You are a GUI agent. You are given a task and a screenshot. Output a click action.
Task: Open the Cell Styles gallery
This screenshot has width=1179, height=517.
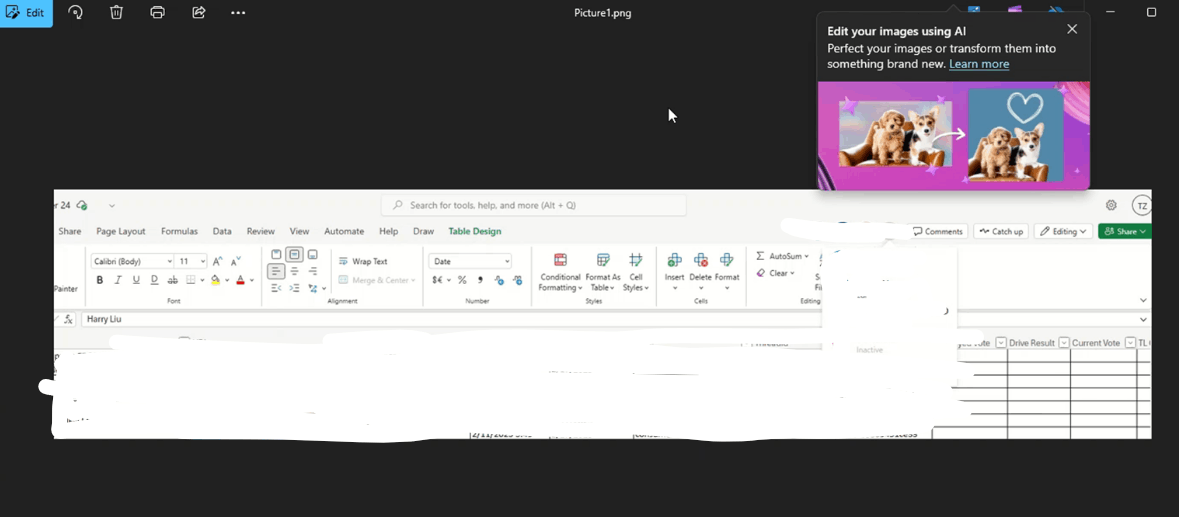pyautogui.click(x=635, y=272)
